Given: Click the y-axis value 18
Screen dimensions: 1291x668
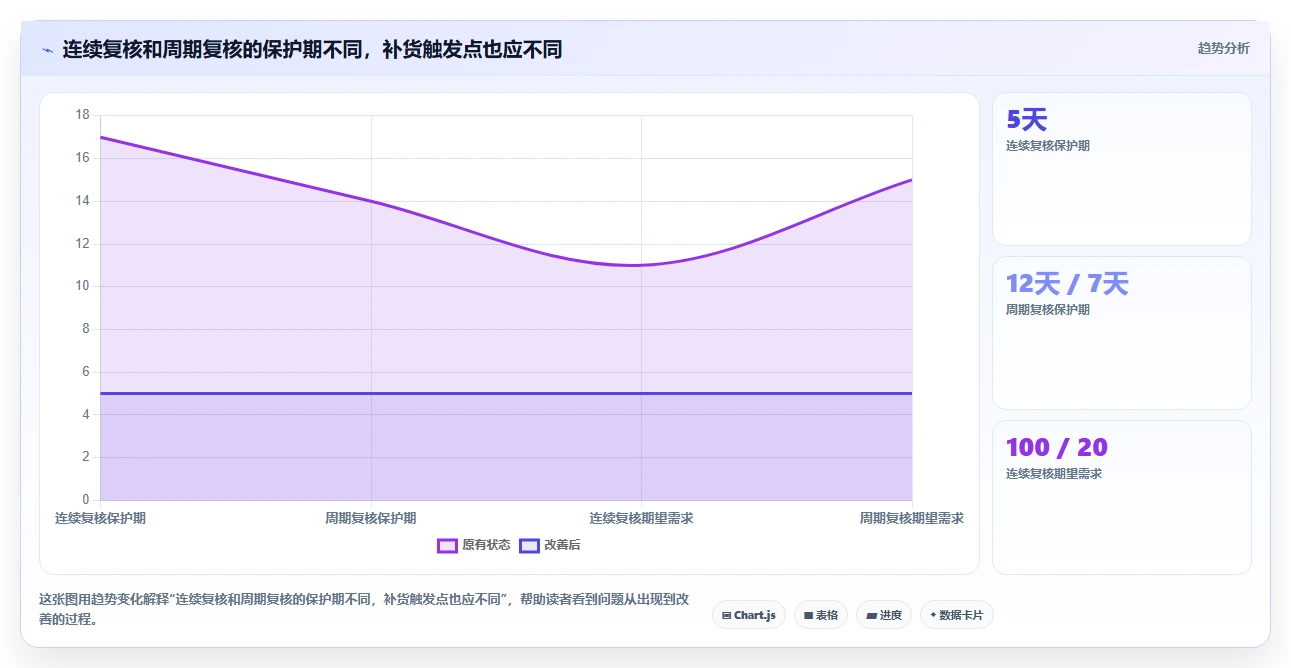Looking at the screenshot, I should [82, 115].
